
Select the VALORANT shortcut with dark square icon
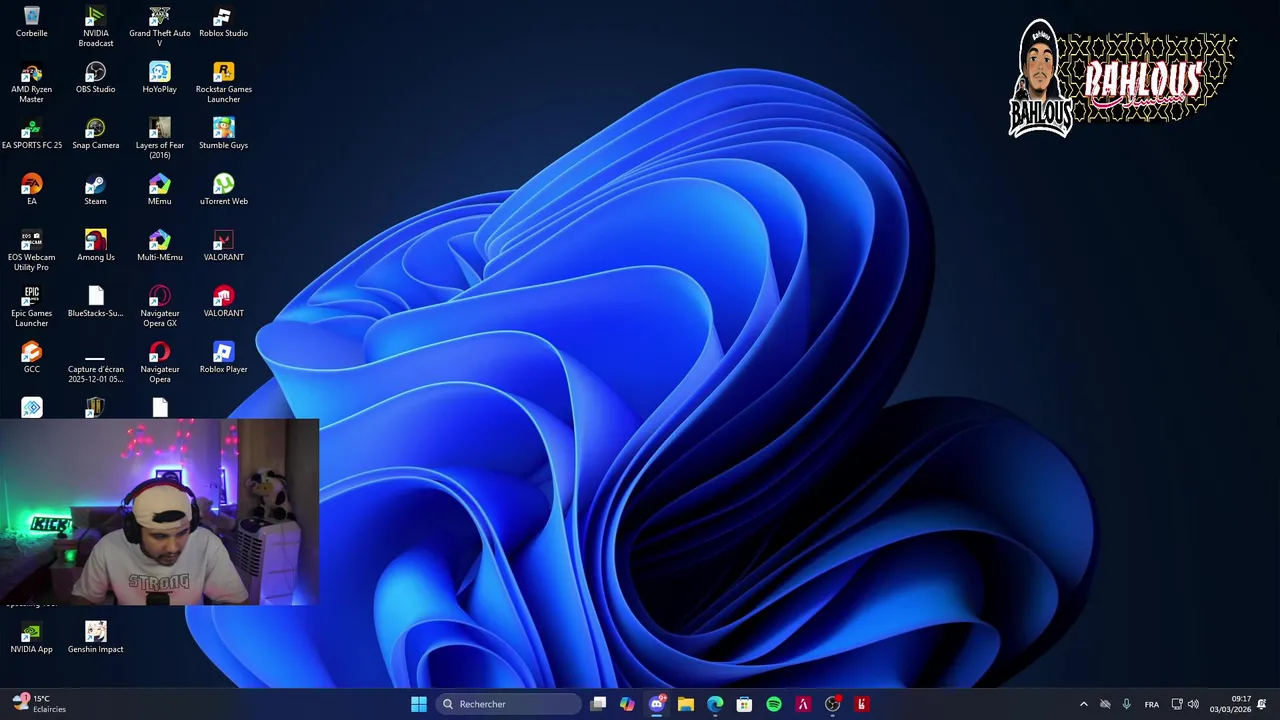click(223, 246)
